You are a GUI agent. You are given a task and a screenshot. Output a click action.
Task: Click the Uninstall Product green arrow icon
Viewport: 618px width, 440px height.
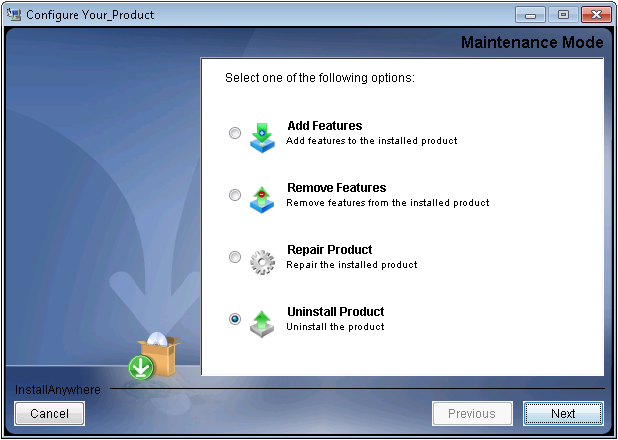(261, 321)
